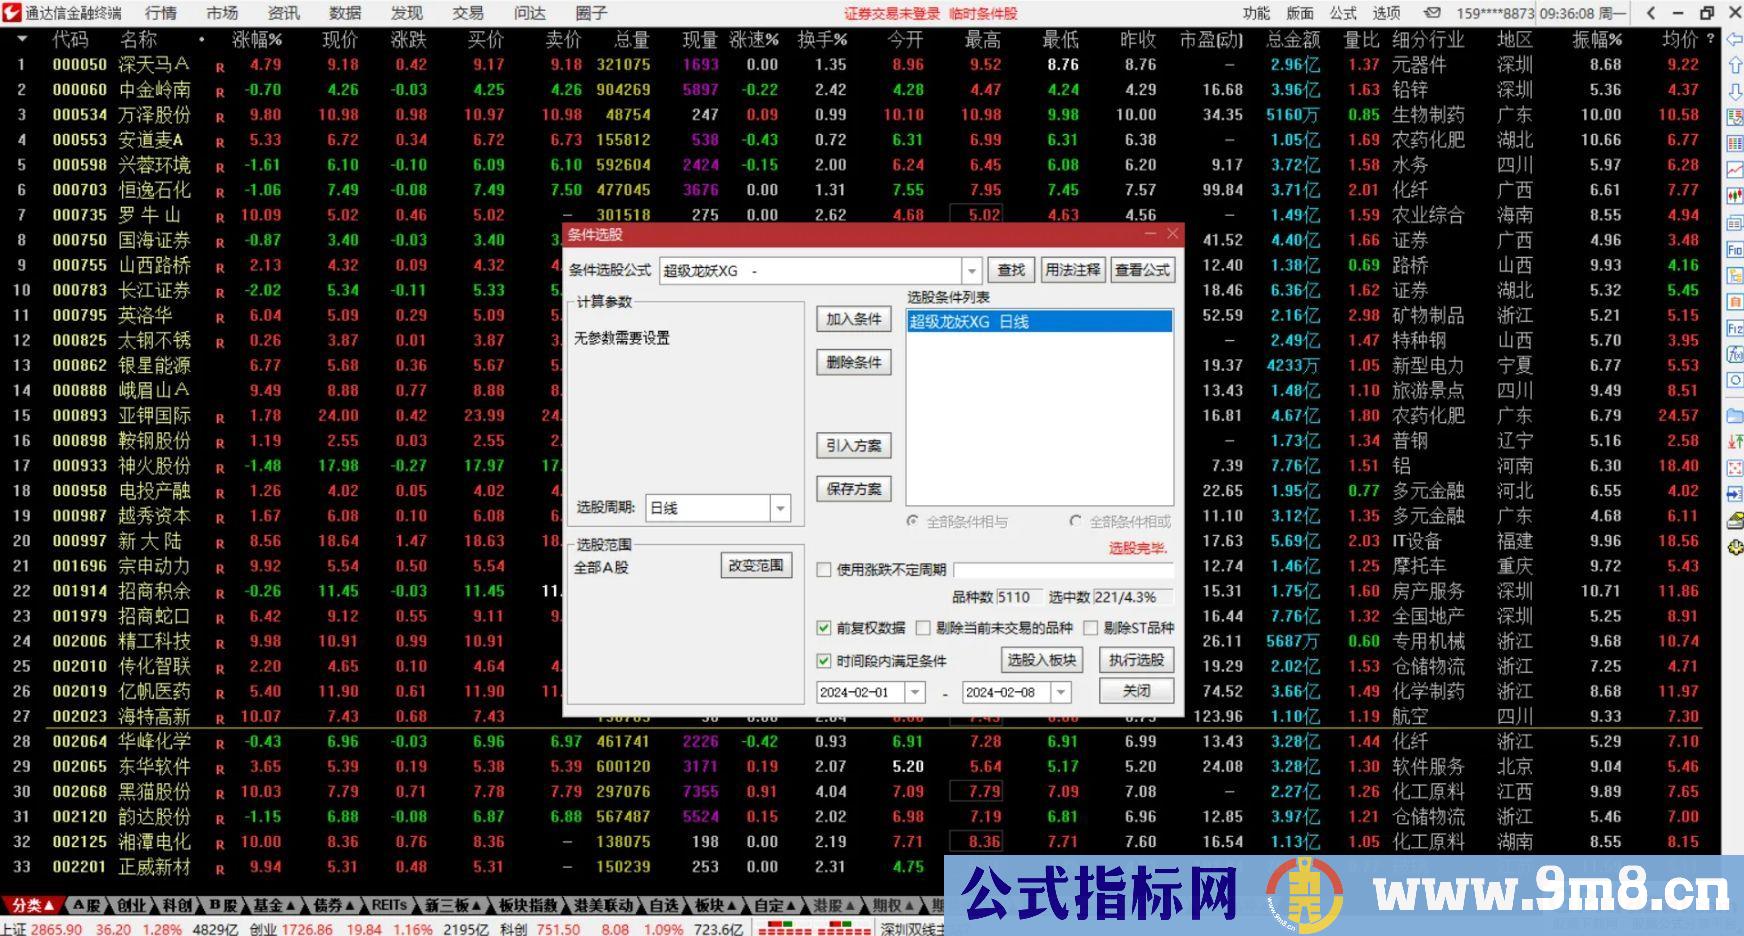Open end date 2024-02-08 dropdown
Image resolution: width=1744 pixels, height=936 pixels.
(x=1061, y=692)
